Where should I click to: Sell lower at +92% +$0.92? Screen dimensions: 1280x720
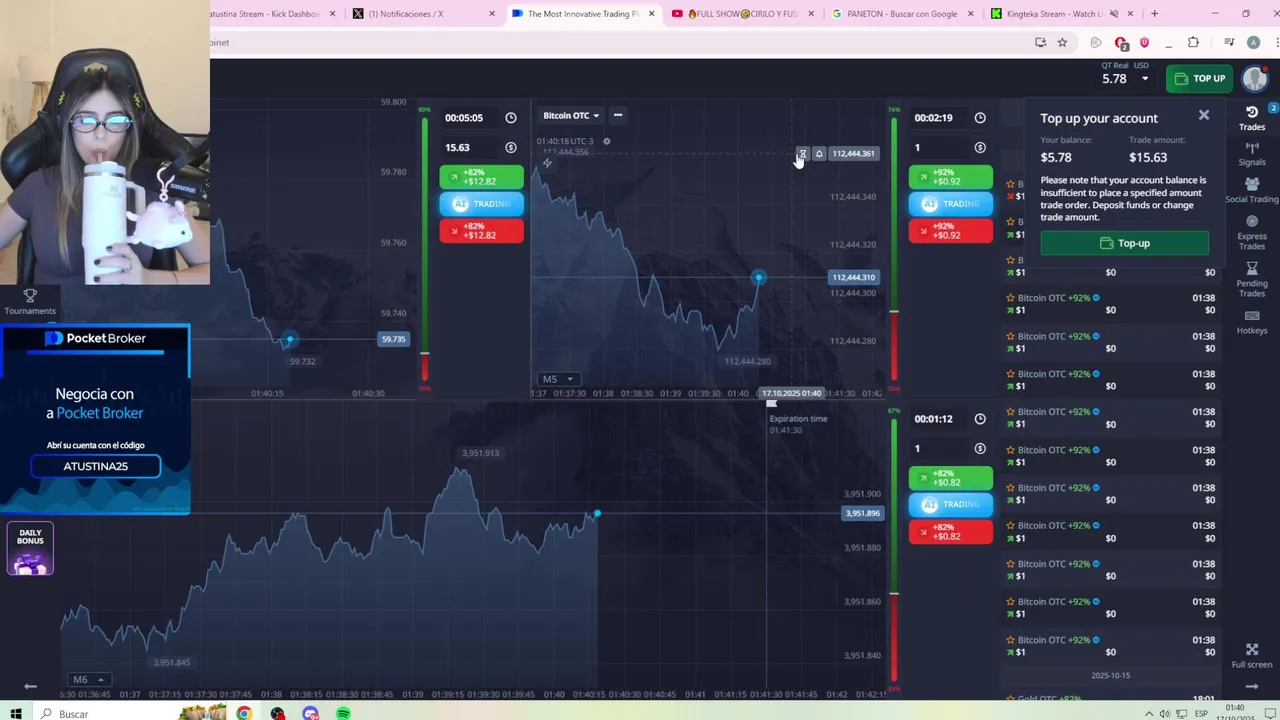(950, 230)
